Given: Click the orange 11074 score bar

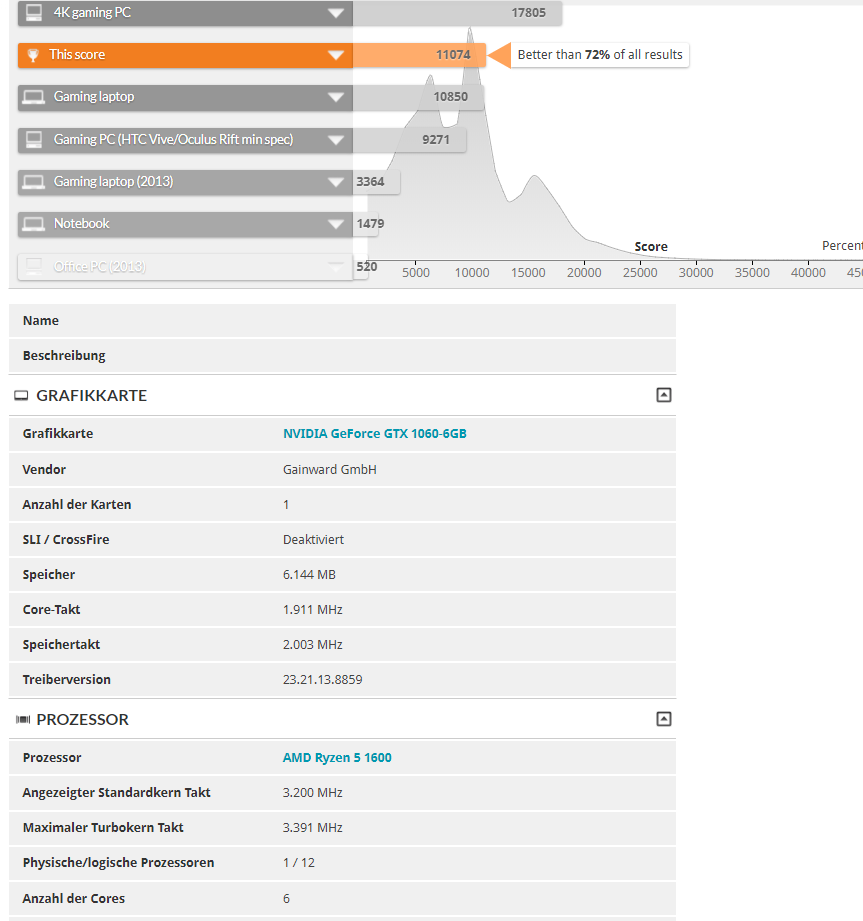Looking at the screenshot, I should [x=419, y=55].
